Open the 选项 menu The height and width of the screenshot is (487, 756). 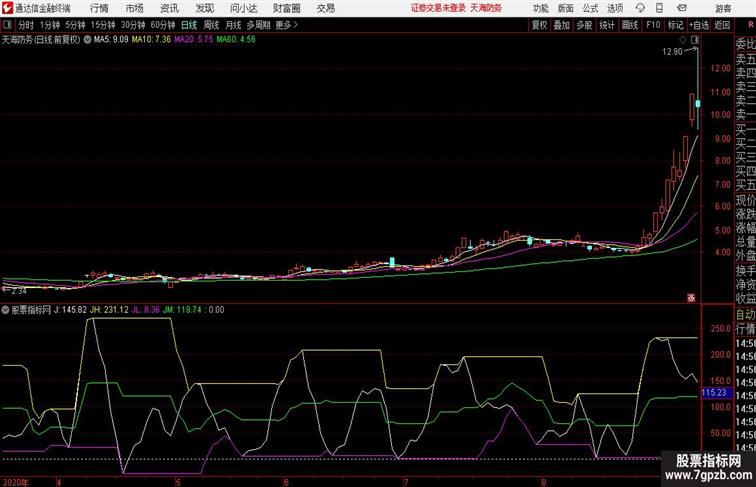[x=615, y=8]
